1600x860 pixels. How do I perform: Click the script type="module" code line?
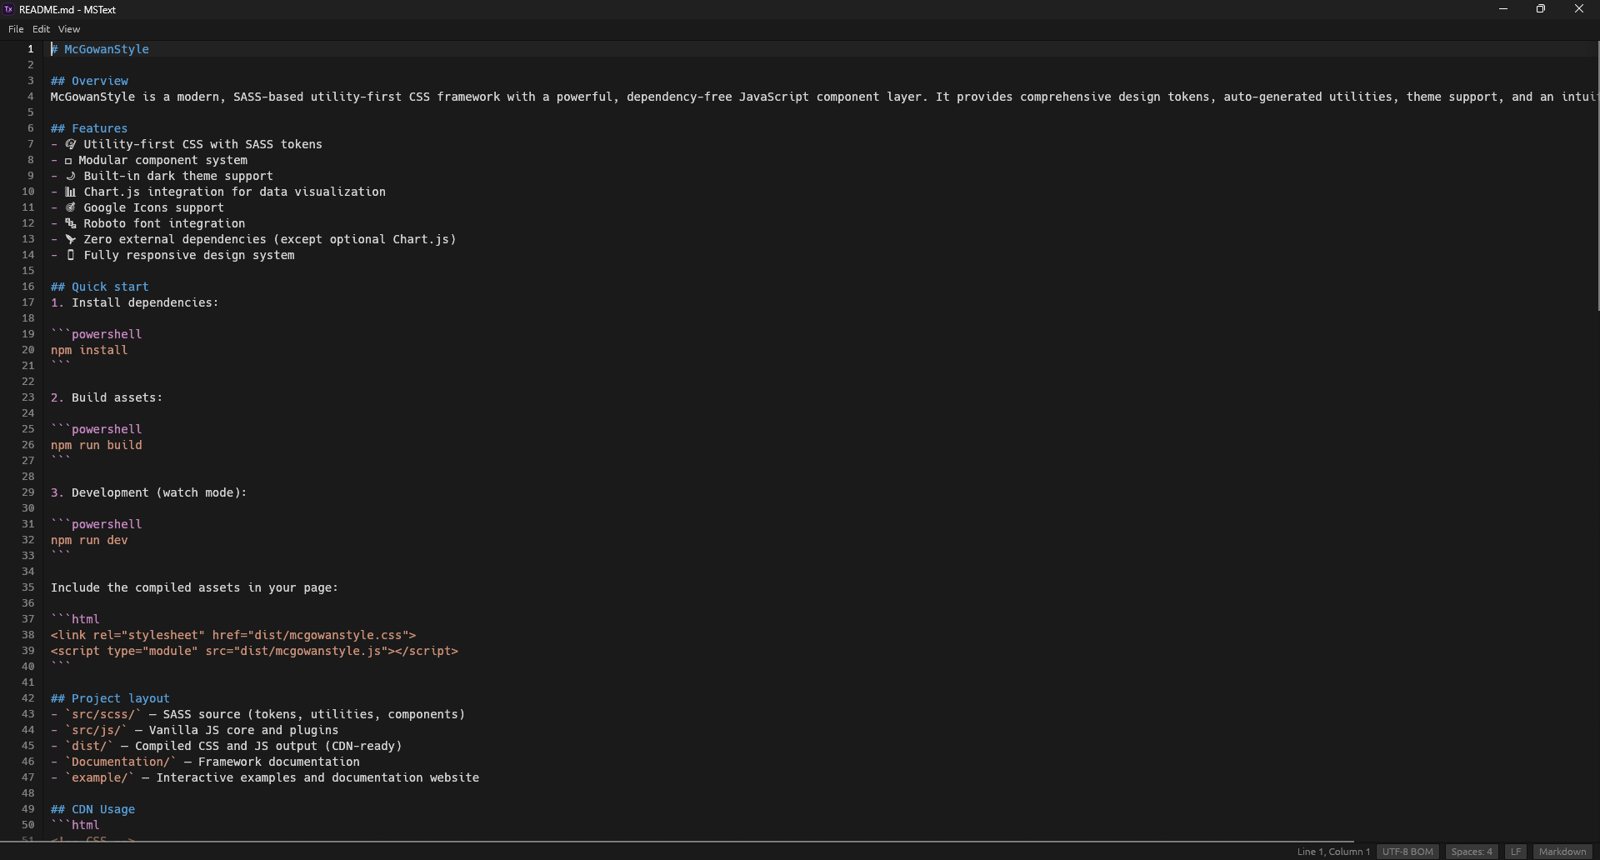pos(254,652)
